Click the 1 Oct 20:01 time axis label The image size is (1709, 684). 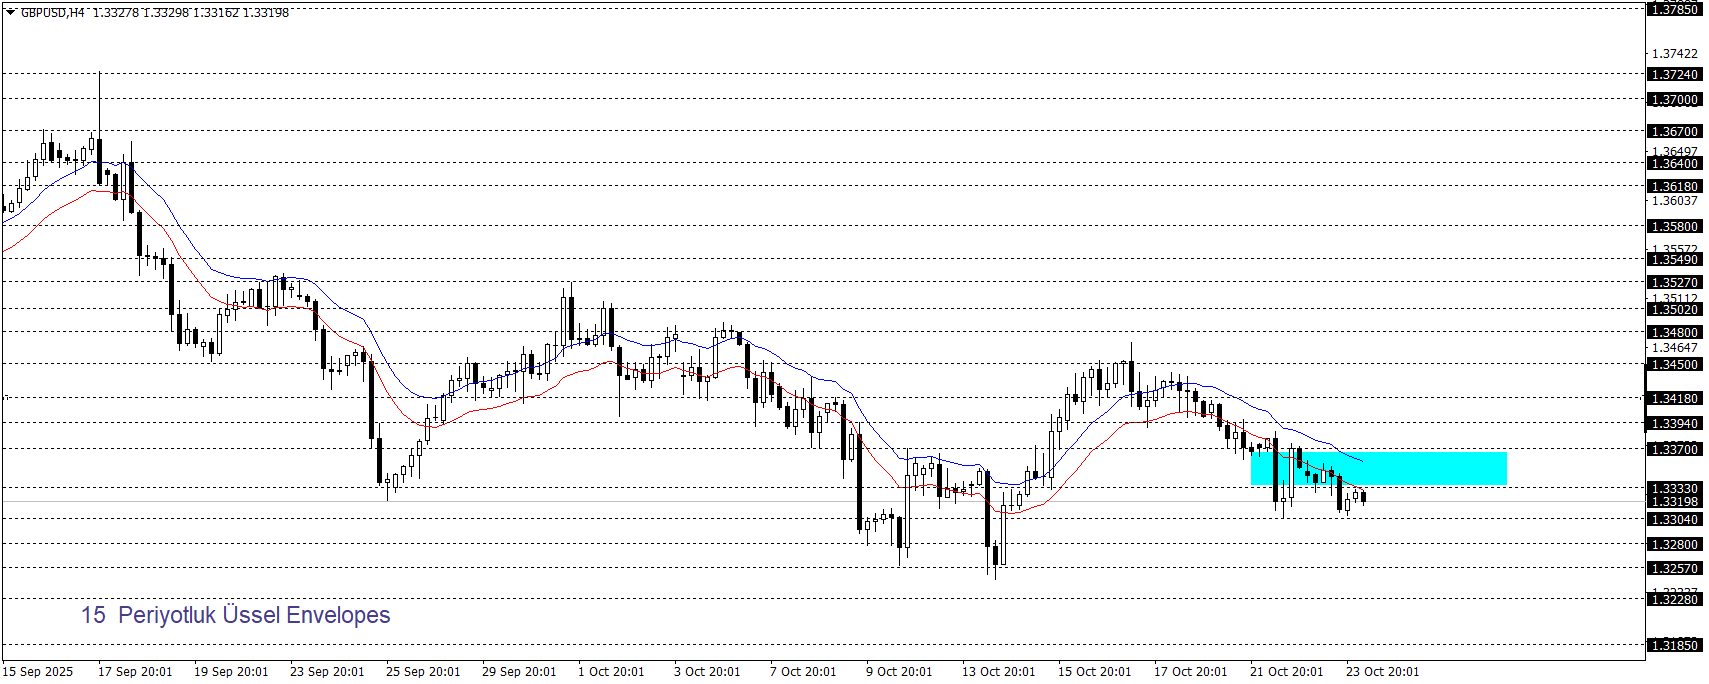611,672
